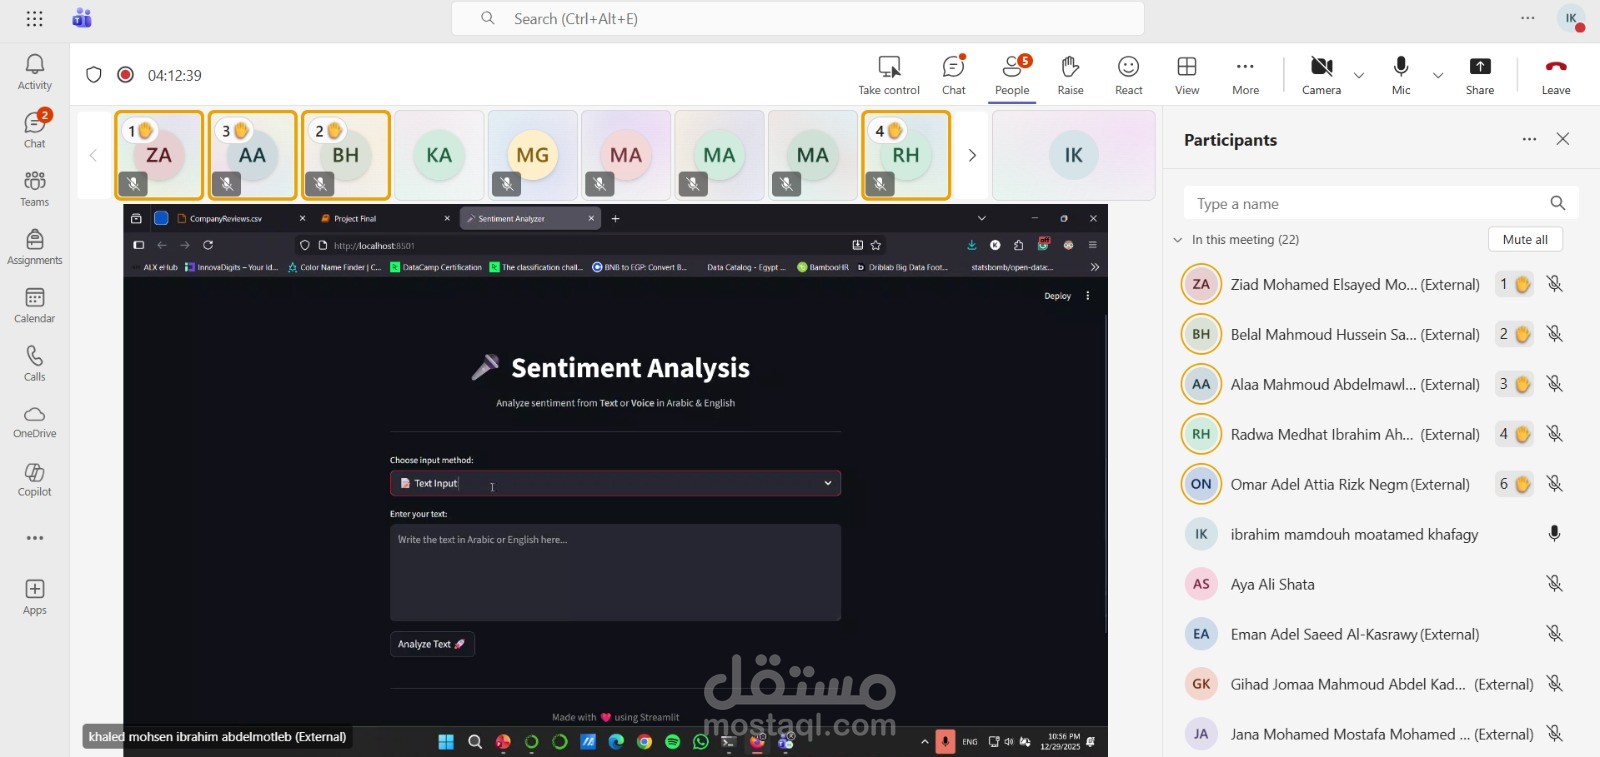1600x757 pixels.
Task: Select ZA participant video tile
Action: [x=159, y=155]
